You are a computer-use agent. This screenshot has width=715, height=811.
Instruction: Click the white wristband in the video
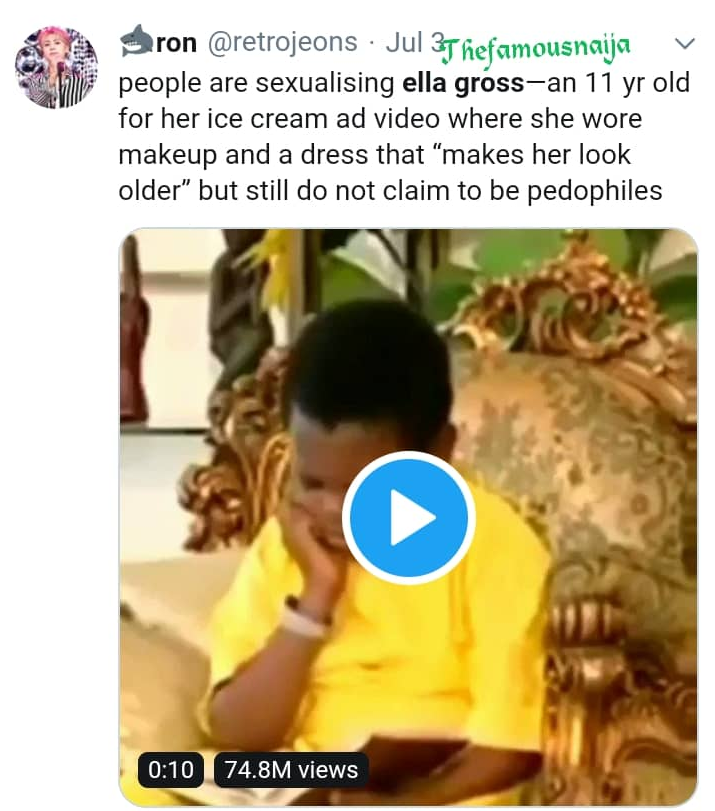pos(304,620)
